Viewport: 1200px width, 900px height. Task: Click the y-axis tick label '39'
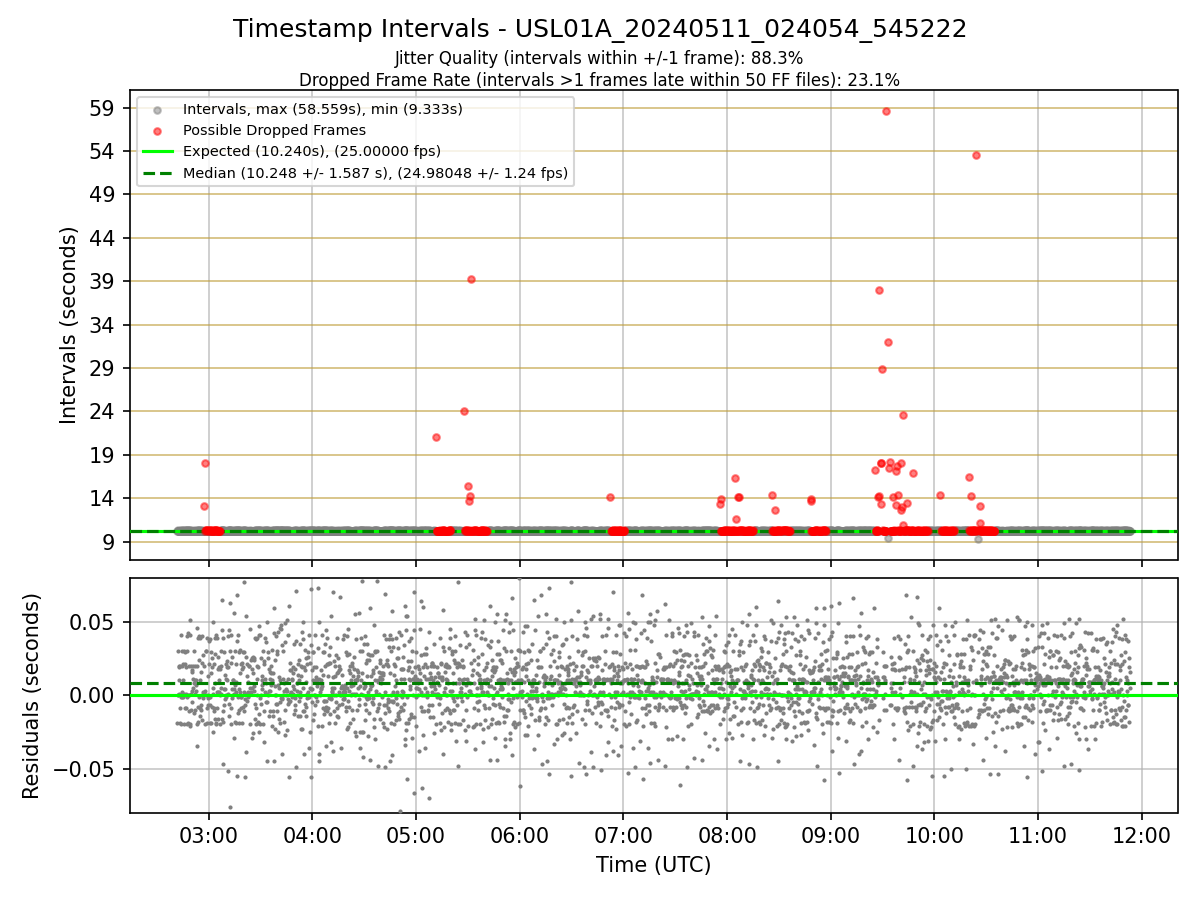pos(104,282)
